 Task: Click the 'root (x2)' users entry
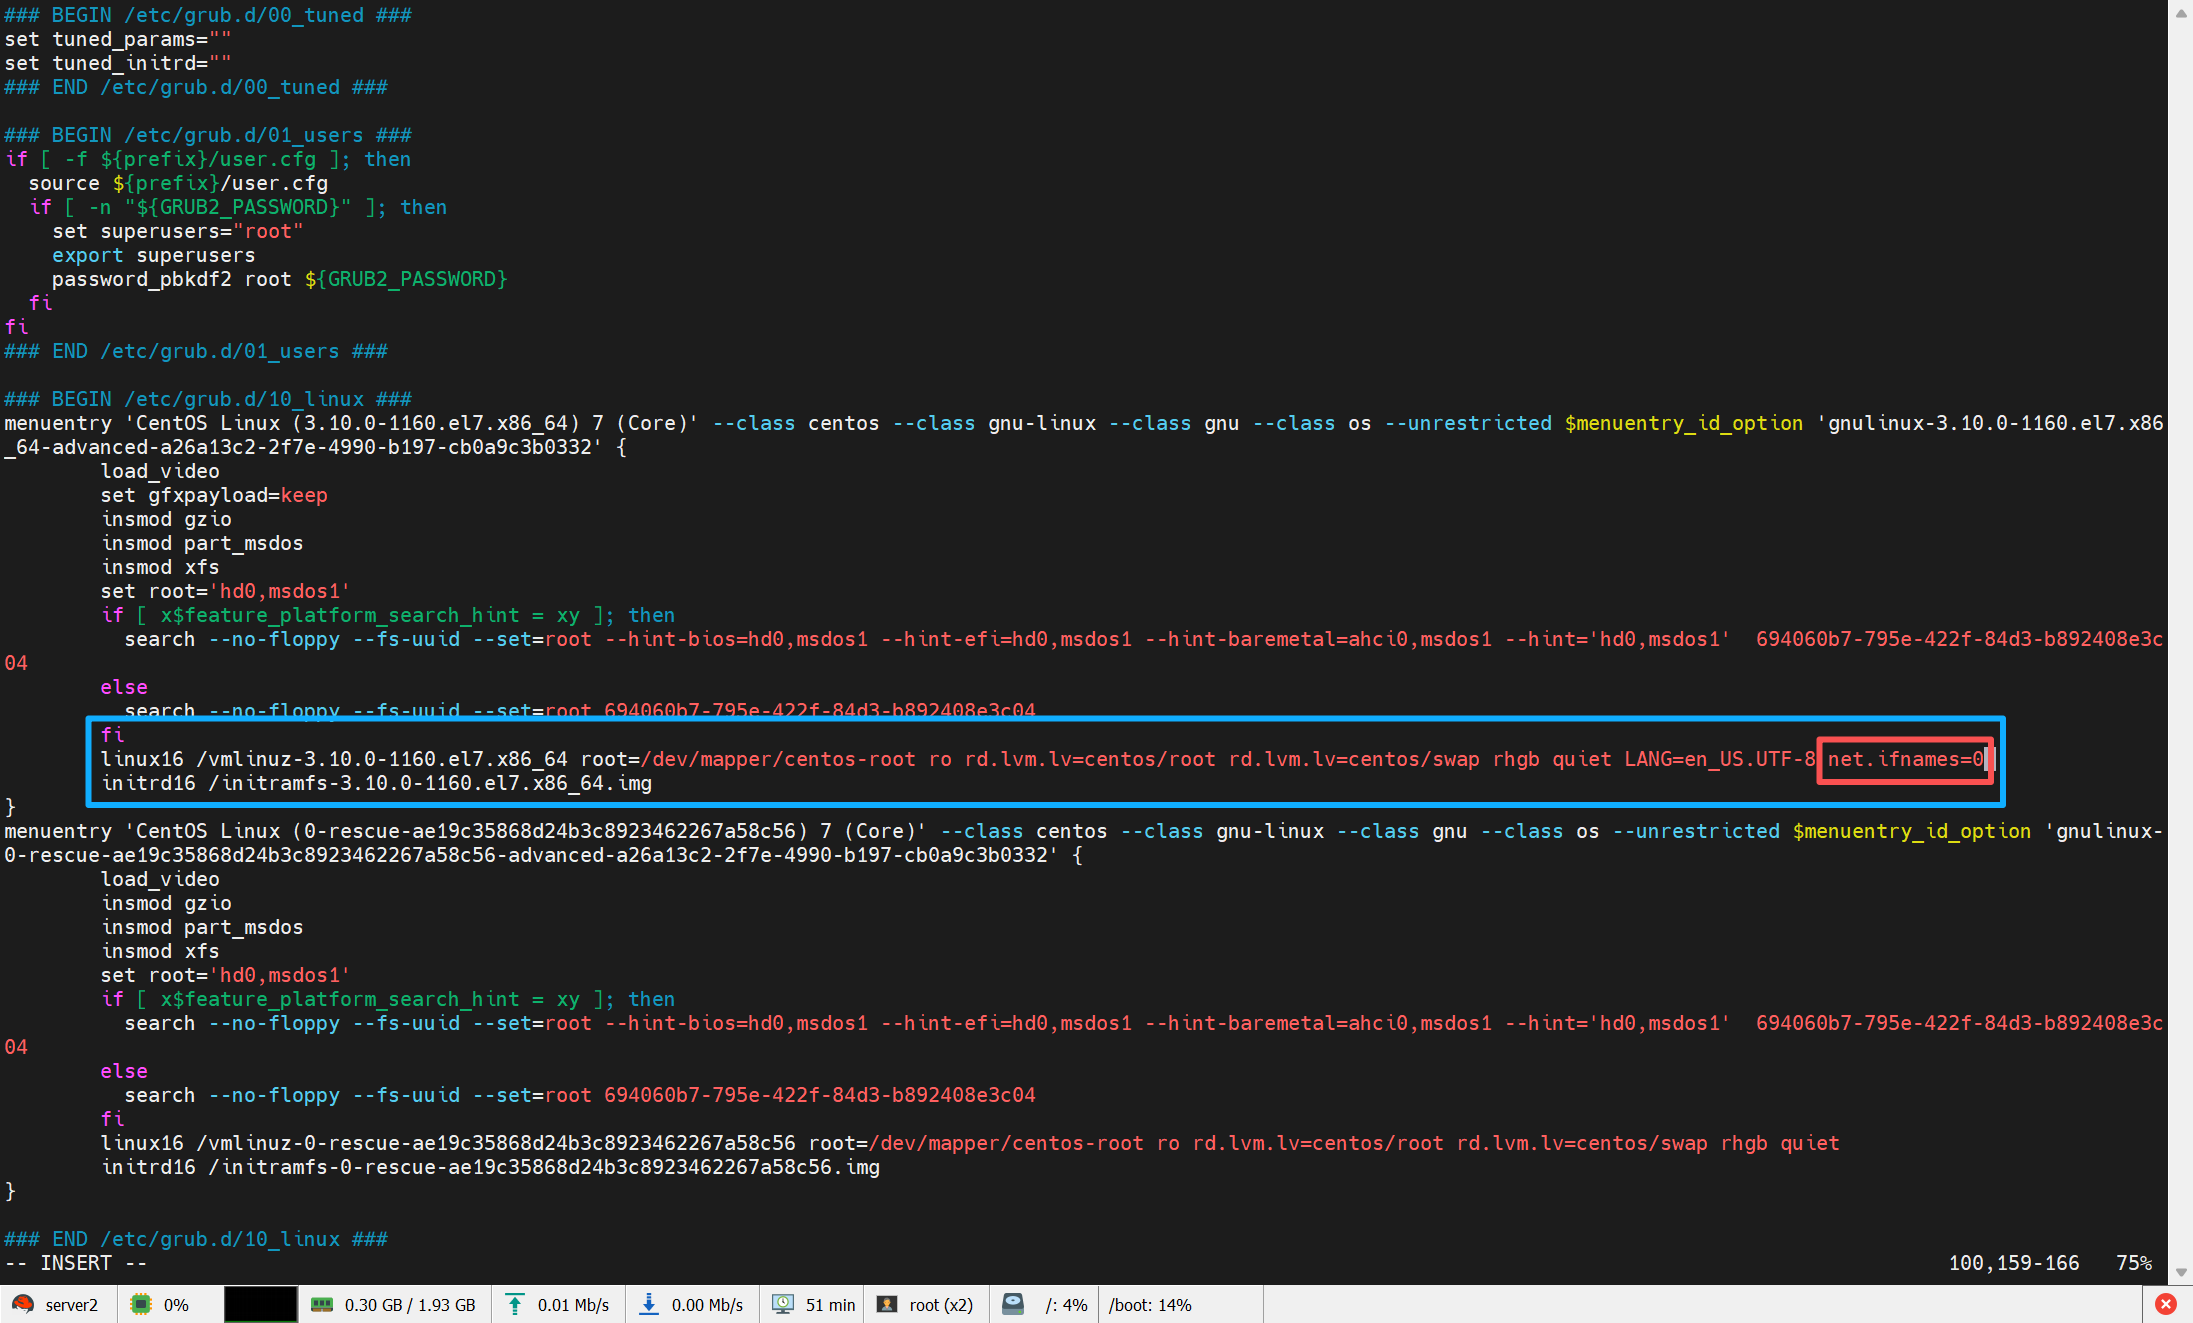[941, 1305]
